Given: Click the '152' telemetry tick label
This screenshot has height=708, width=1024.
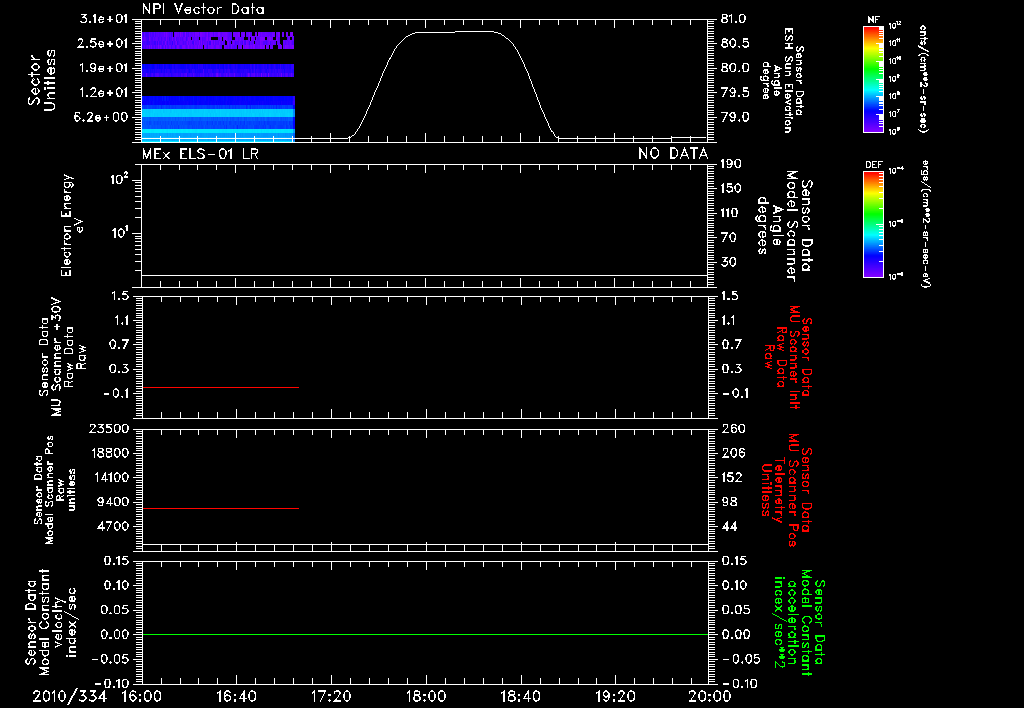Looking at the screenshot, I should [x=733, y=477].
